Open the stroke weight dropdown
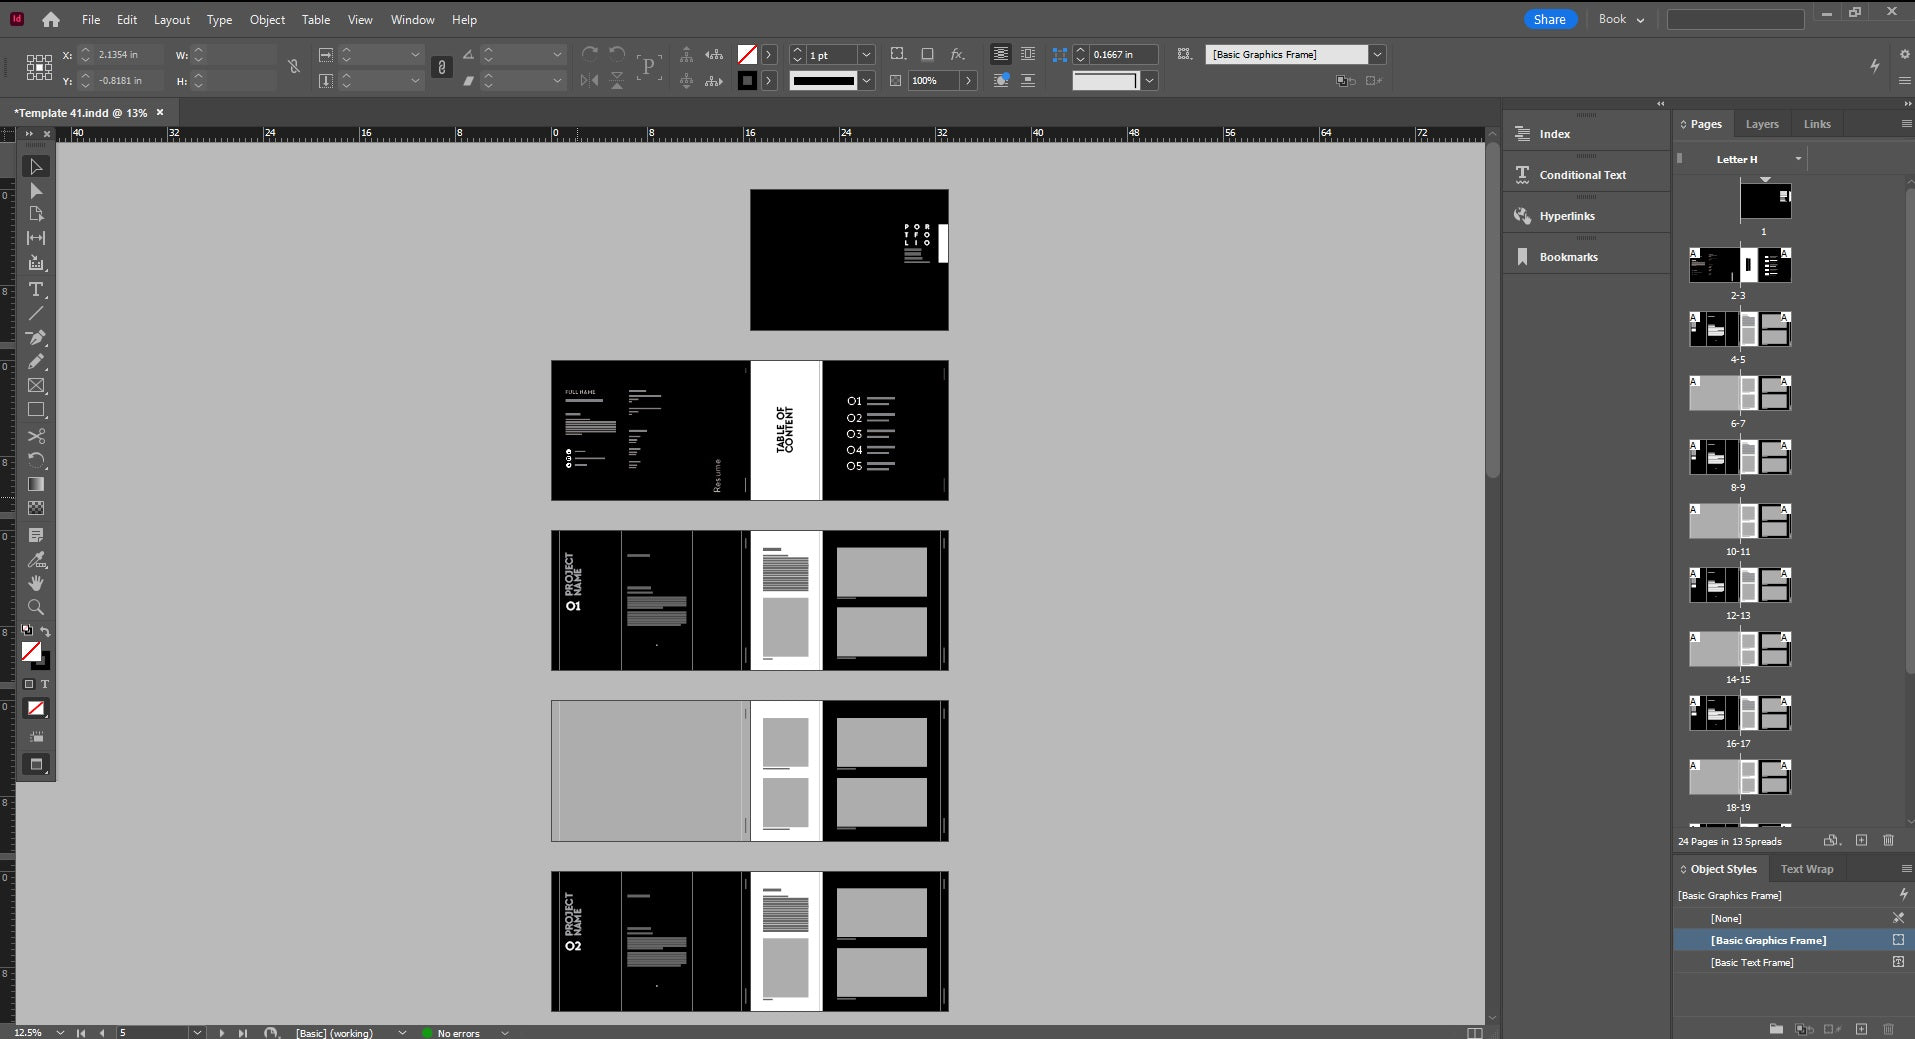 pos(866,55)
